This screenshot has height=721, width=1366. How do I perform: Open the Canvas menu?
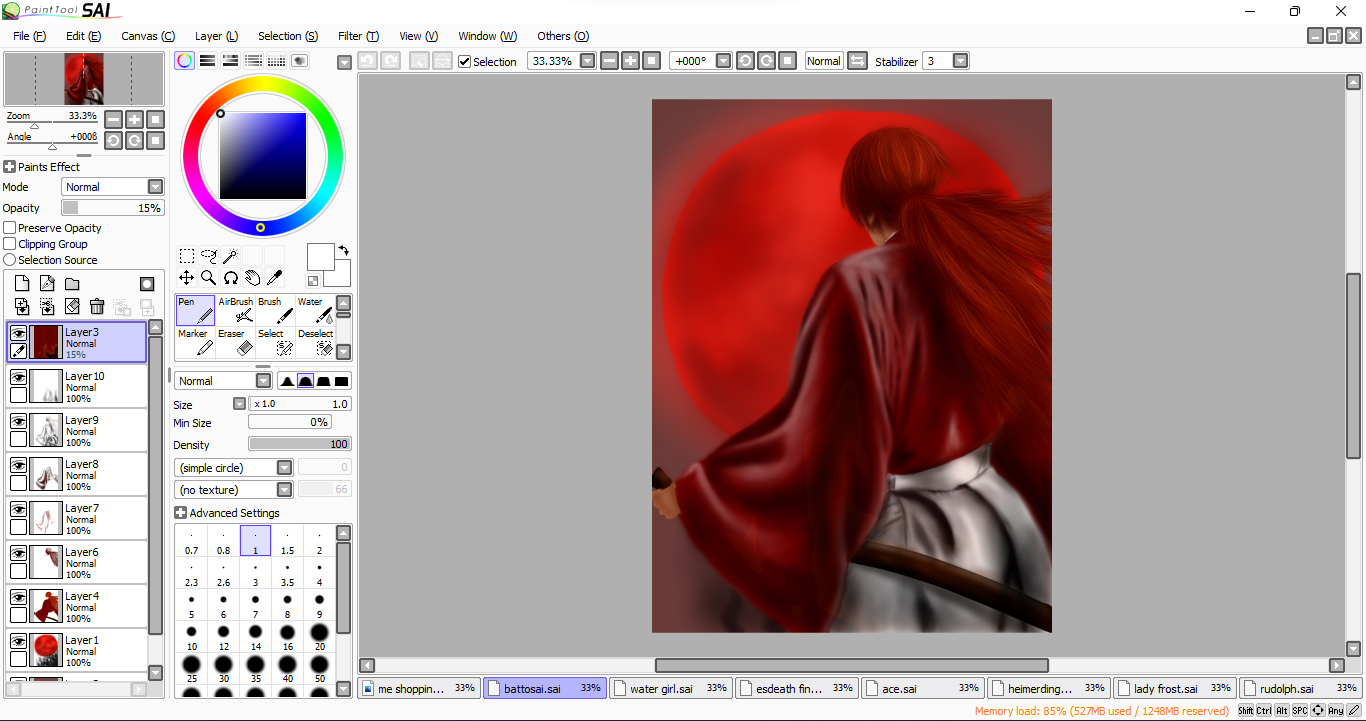tap(148, 36)
